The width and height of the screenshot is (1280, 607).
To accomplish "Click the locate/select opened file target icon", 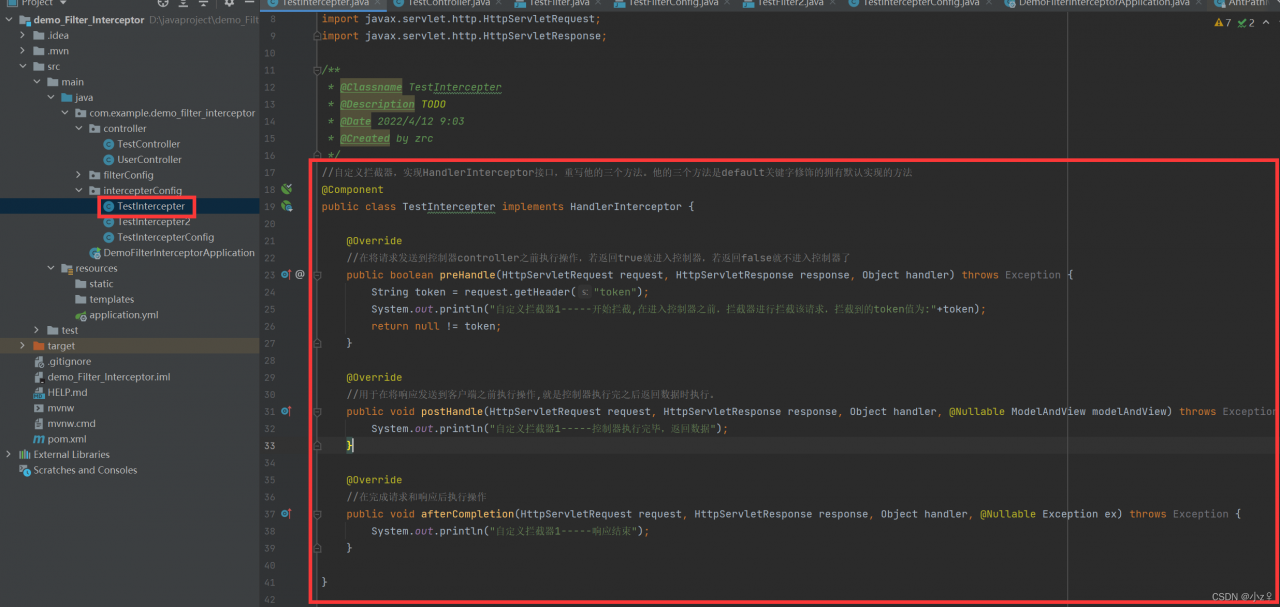I will [x=163, y=3].
